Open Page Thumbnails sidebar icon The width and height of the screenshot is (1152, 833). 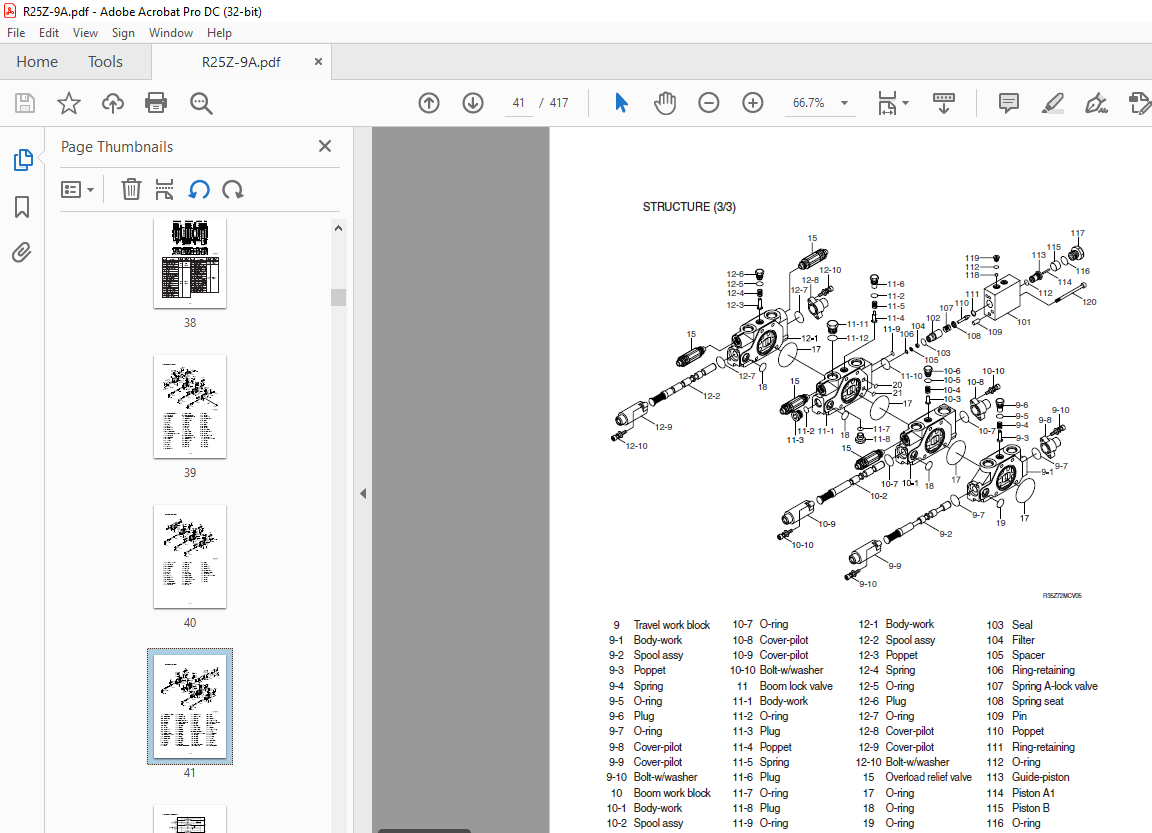point(23,159)
